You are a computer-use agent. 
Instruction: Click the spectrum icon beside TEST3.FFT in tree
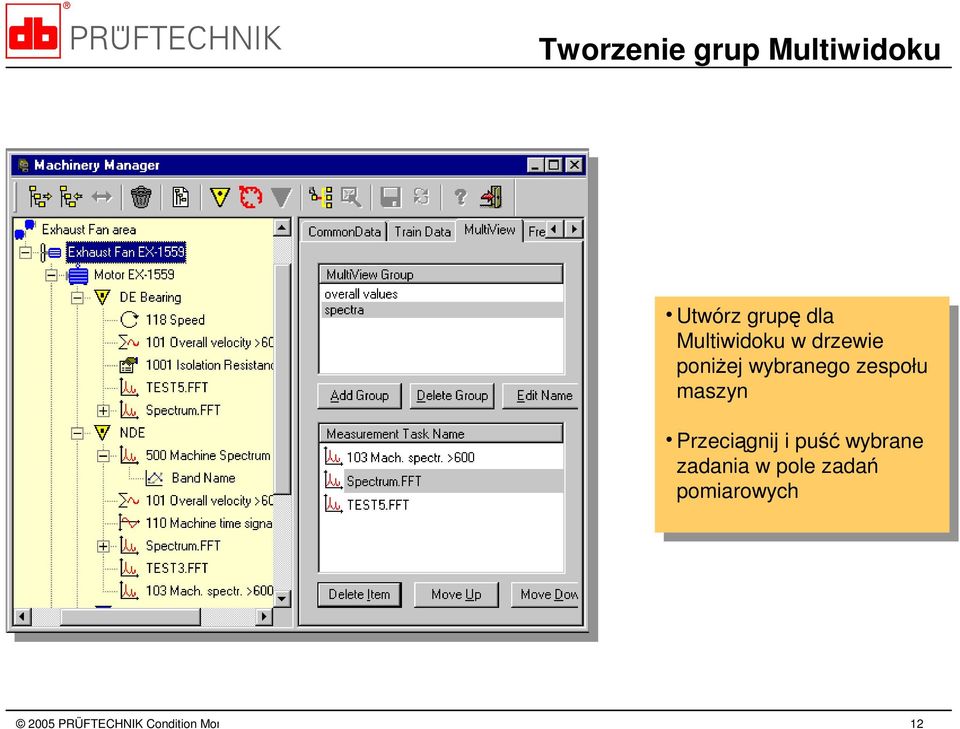pyautogui.click(x=129, y=568)
